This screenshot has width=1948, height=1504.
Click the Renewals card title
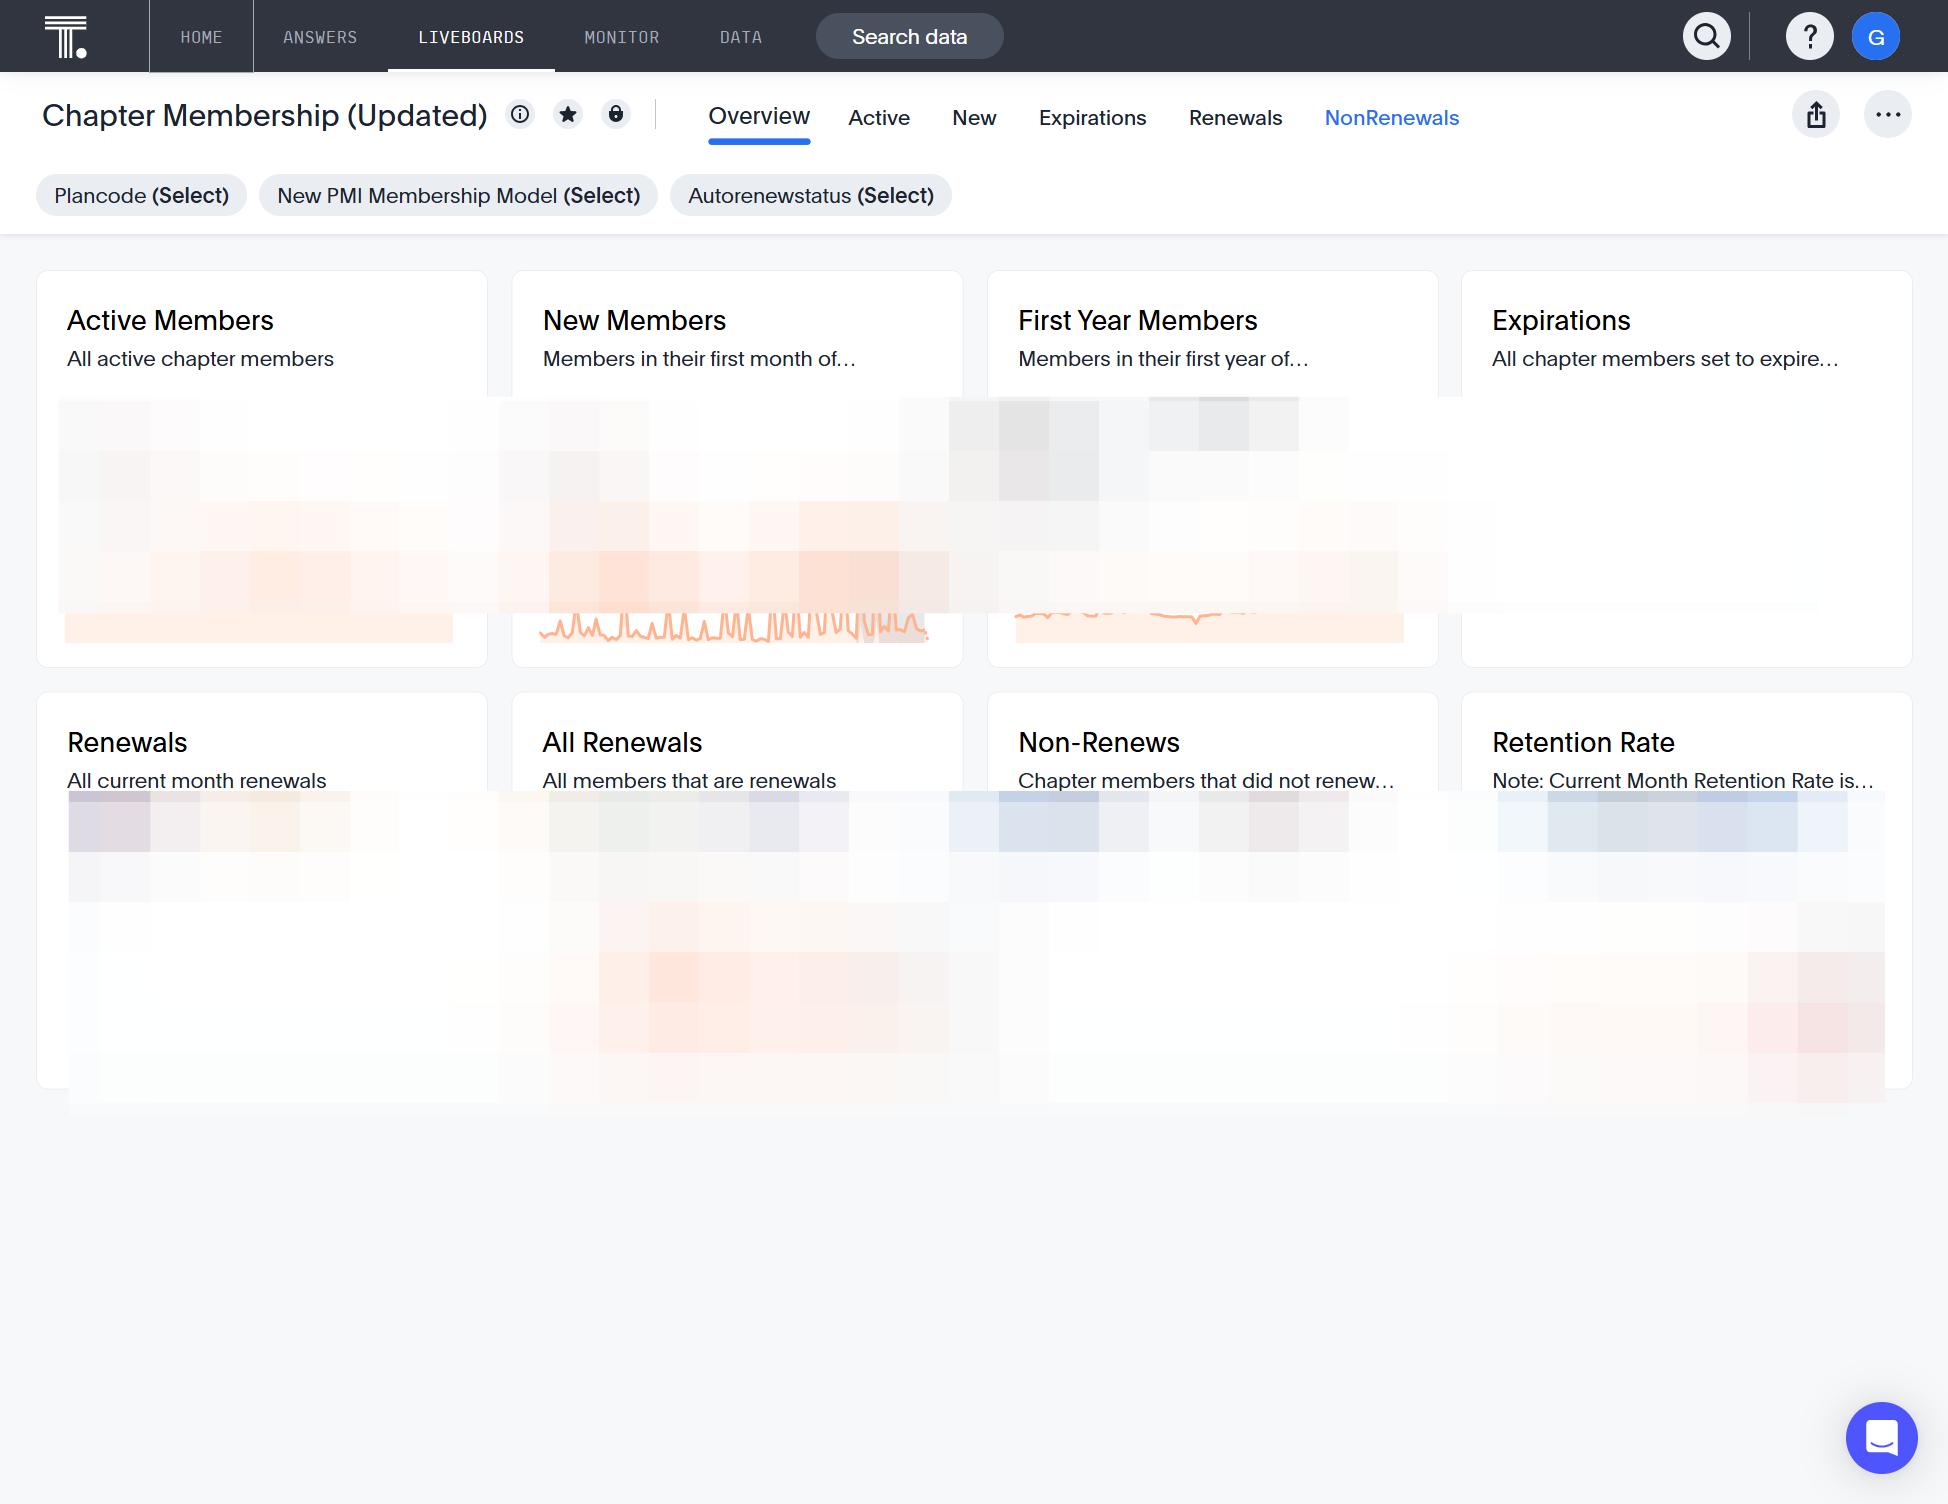coord(127,742)
